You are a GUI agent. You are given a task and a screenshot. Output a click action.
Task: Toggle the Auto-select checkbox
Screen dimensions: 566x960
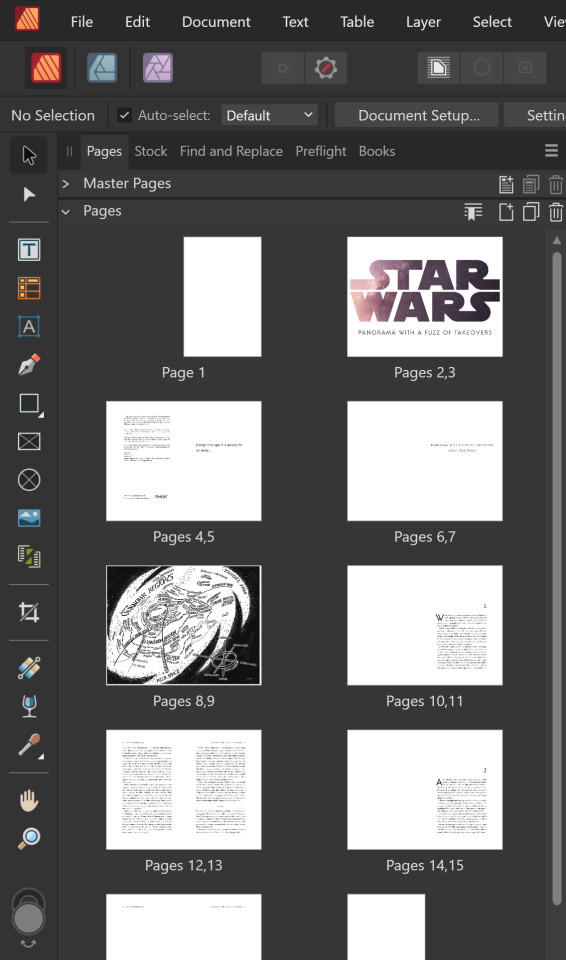pyautogui.click(x=124, y=115)
